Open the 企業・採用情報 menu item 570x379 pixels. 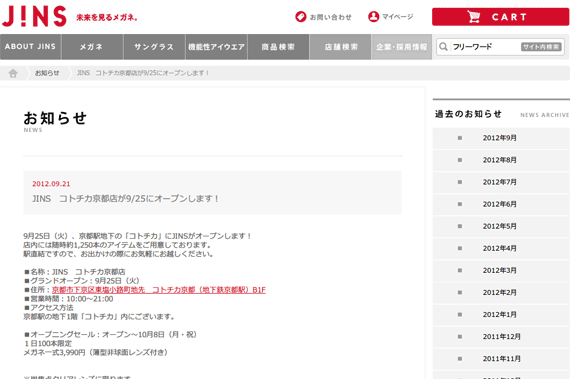tap(402, 47)
